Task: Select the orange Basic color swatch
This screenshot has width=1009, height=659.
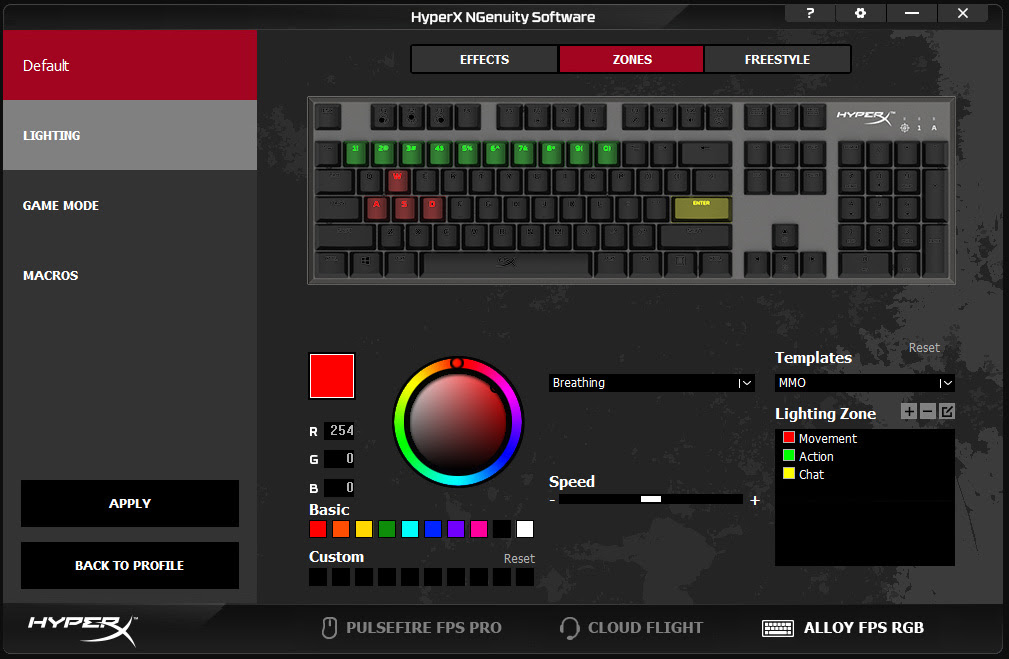Action: 340,529
